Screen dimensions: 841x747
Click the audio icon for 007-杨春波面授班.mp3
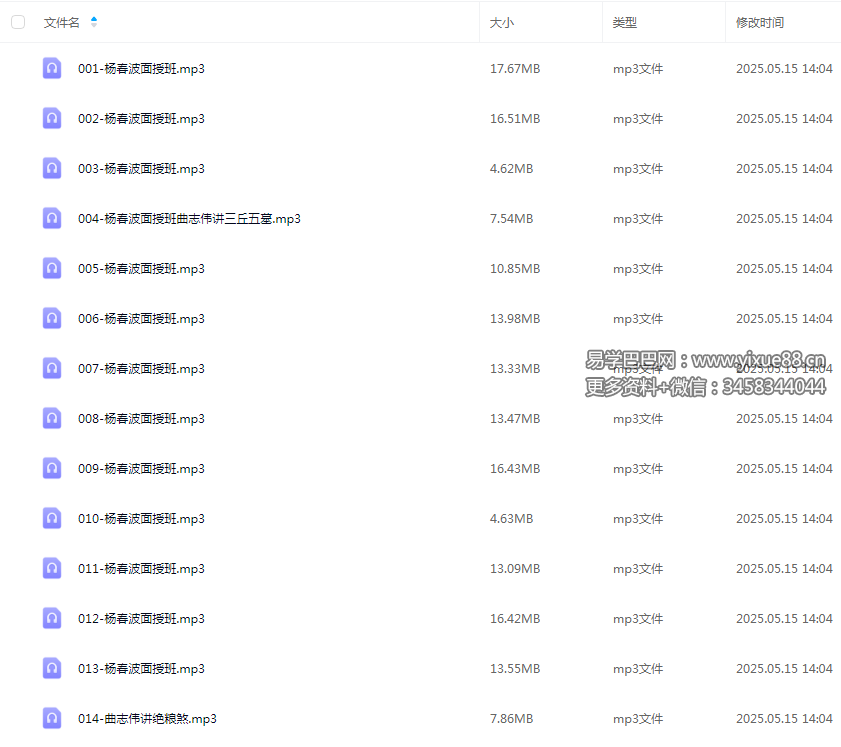point(52,368)
